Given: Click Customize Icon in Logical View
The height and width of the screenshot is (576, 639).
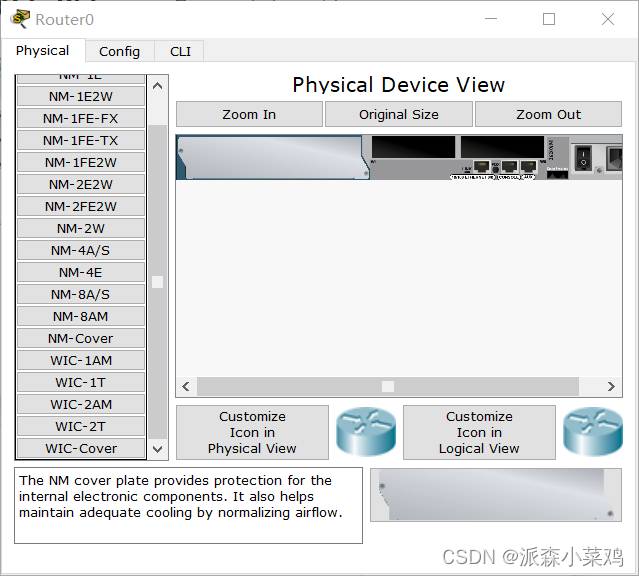Looking at the screenshot, I should (x=479, y=433).
